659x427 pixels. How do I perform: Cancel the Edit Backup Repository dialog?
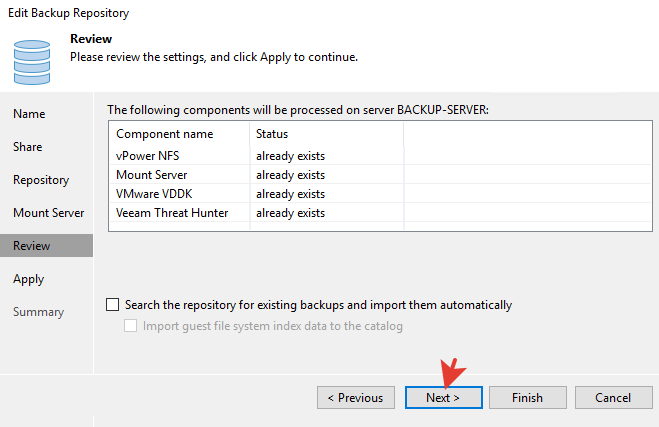(613, 397)
